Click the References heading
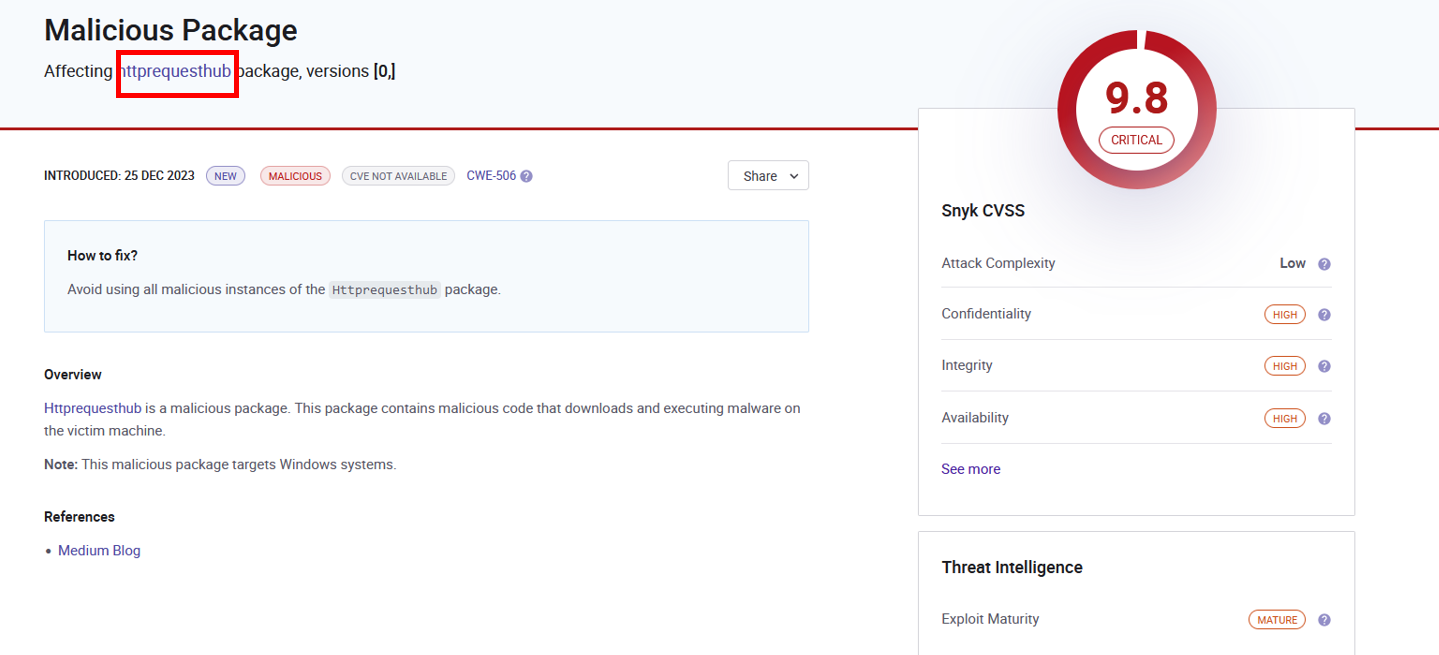 point(79,517)
